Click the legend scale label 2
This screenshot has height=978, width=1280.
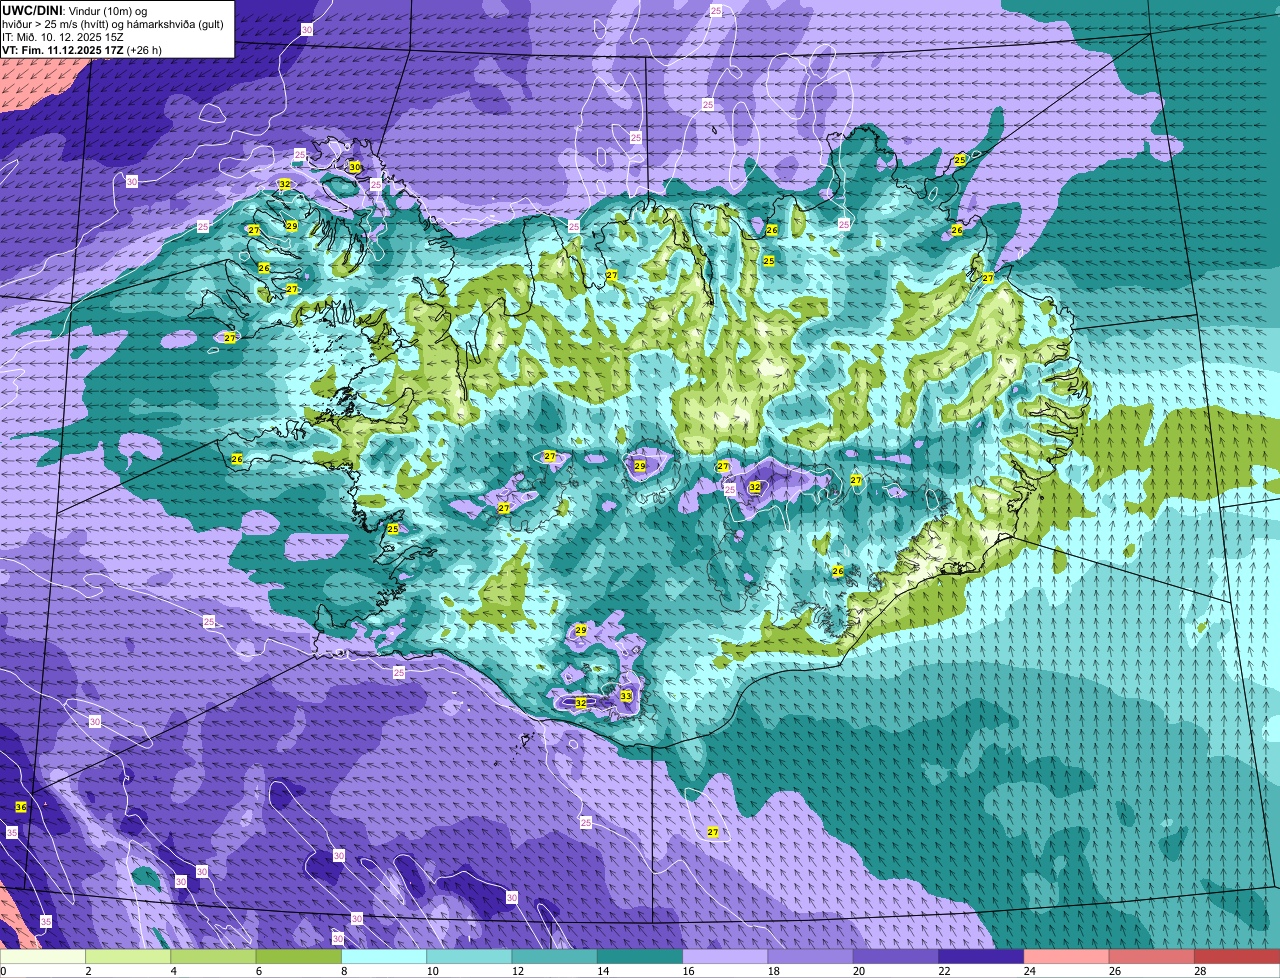click(x=88, y=971)
